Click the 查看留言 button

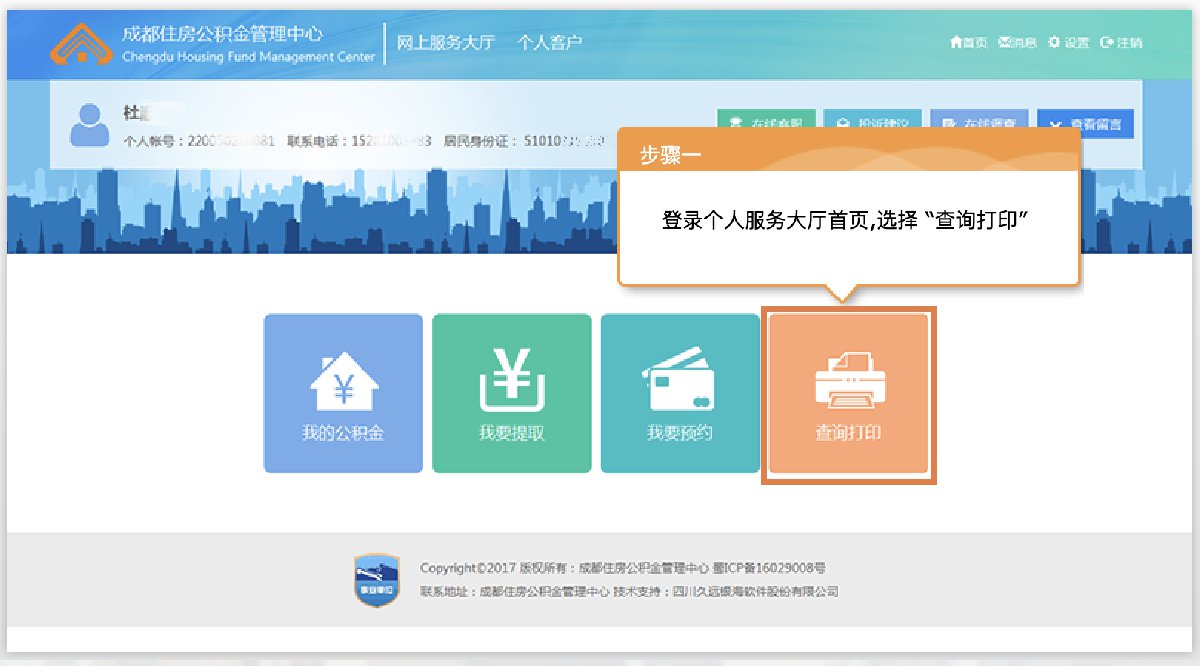(1085, 125)
